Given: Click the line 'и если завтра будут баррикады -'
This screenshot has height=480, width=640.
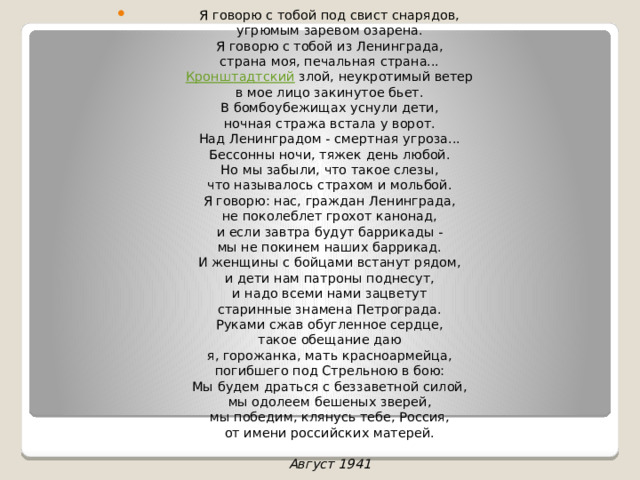Looking at the screenshot, I should [x=330, y=232].
